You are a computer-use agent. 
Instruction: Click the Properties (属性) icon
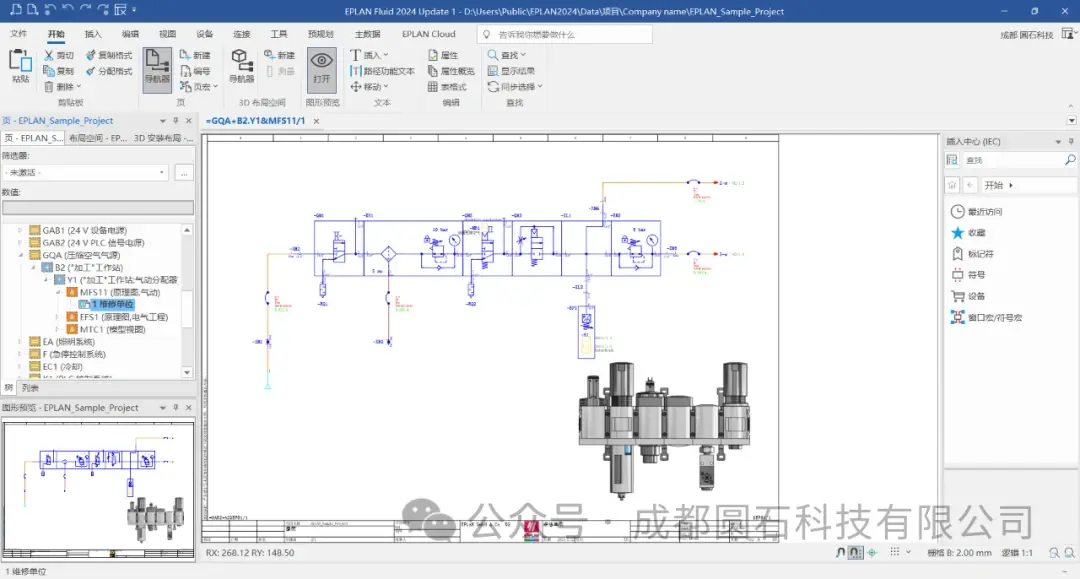pyautogui.click(x=433, y=55)
